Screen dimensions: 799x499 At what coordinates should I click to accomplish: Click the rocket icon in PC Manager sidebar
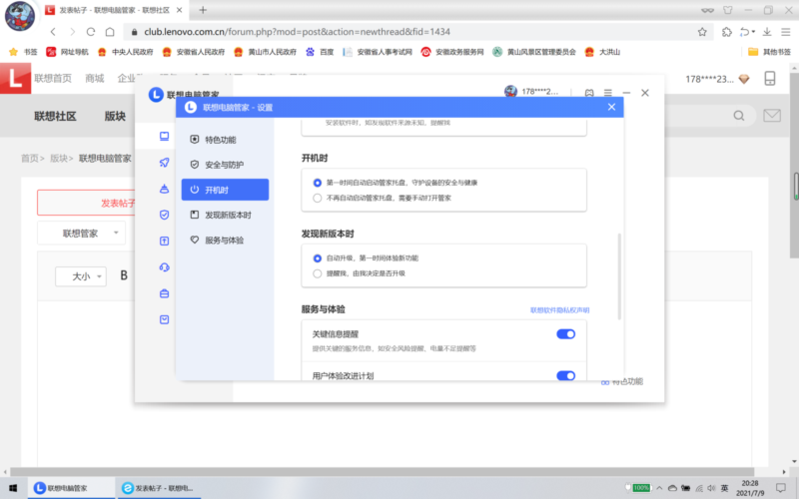pos(164,162)
